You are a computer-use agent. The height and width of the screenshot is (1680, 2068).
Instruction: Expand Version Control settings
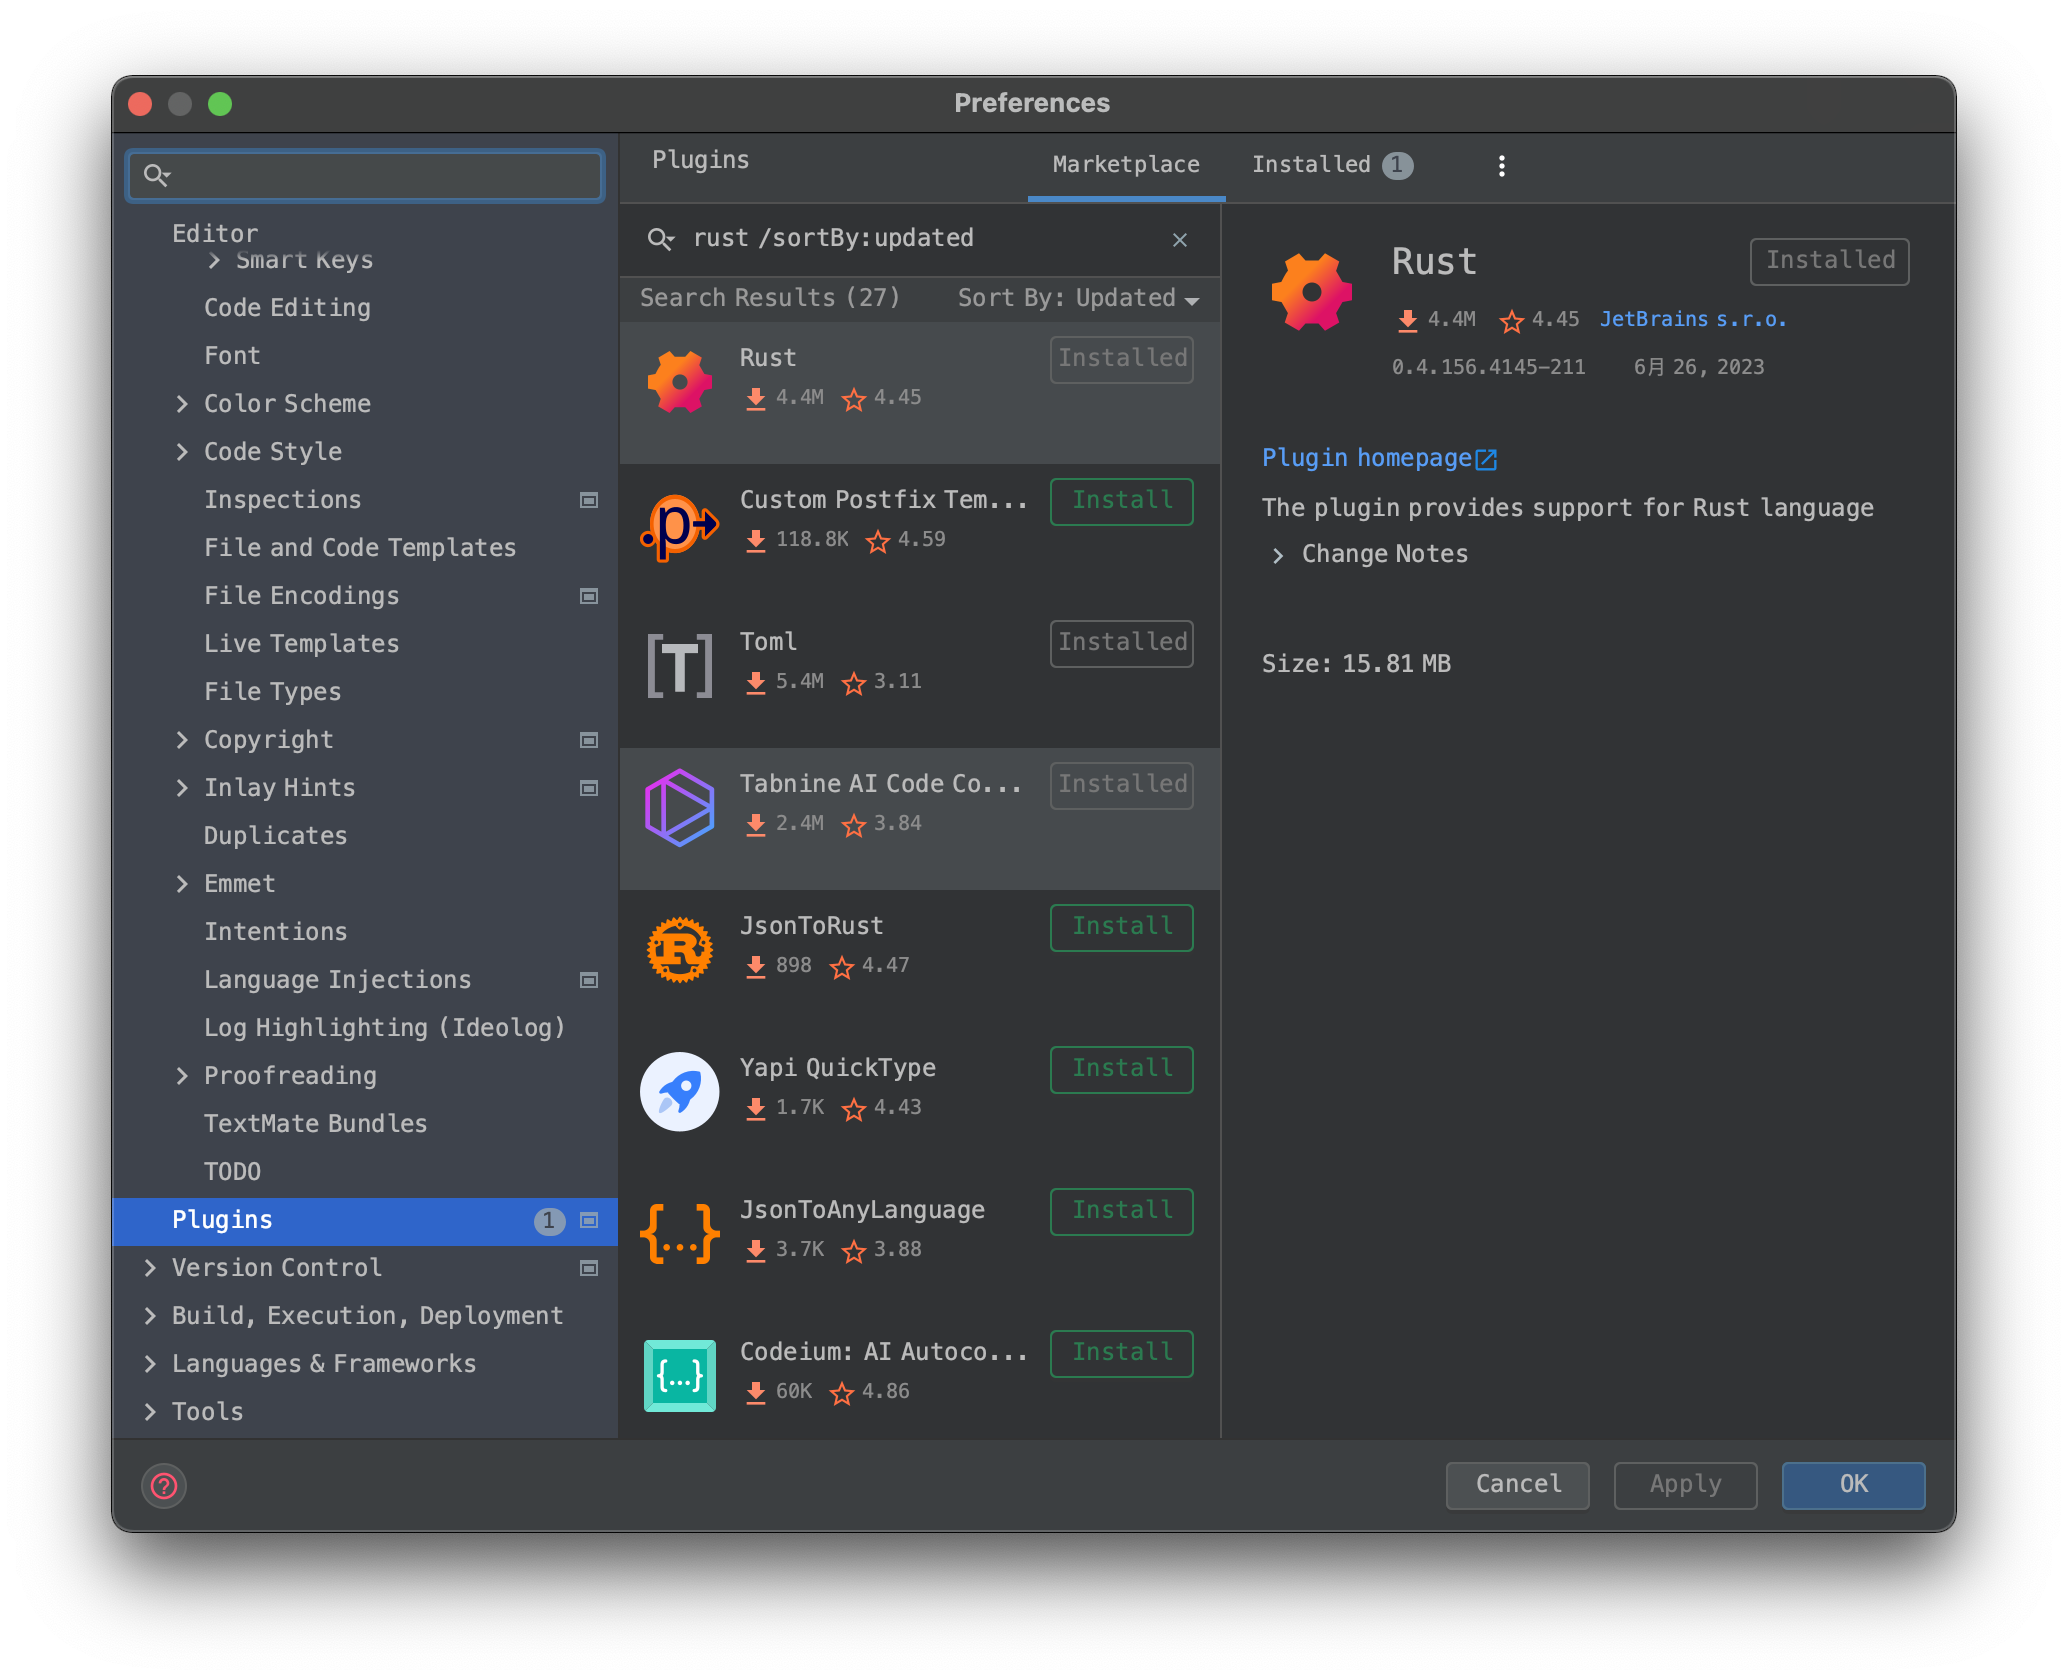click(150, 1268)
